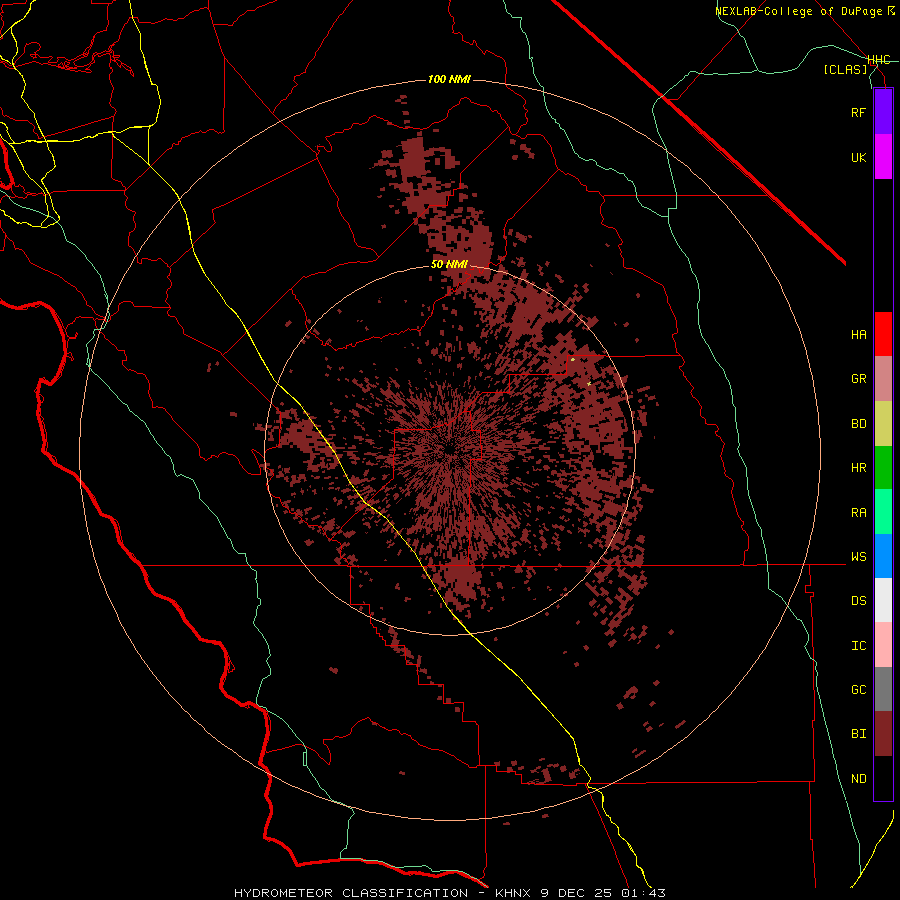Click the HYDROMETEOR CLASSIFICATION title text
The width and height of the screenshot is (900, 900).
(351, 893)
